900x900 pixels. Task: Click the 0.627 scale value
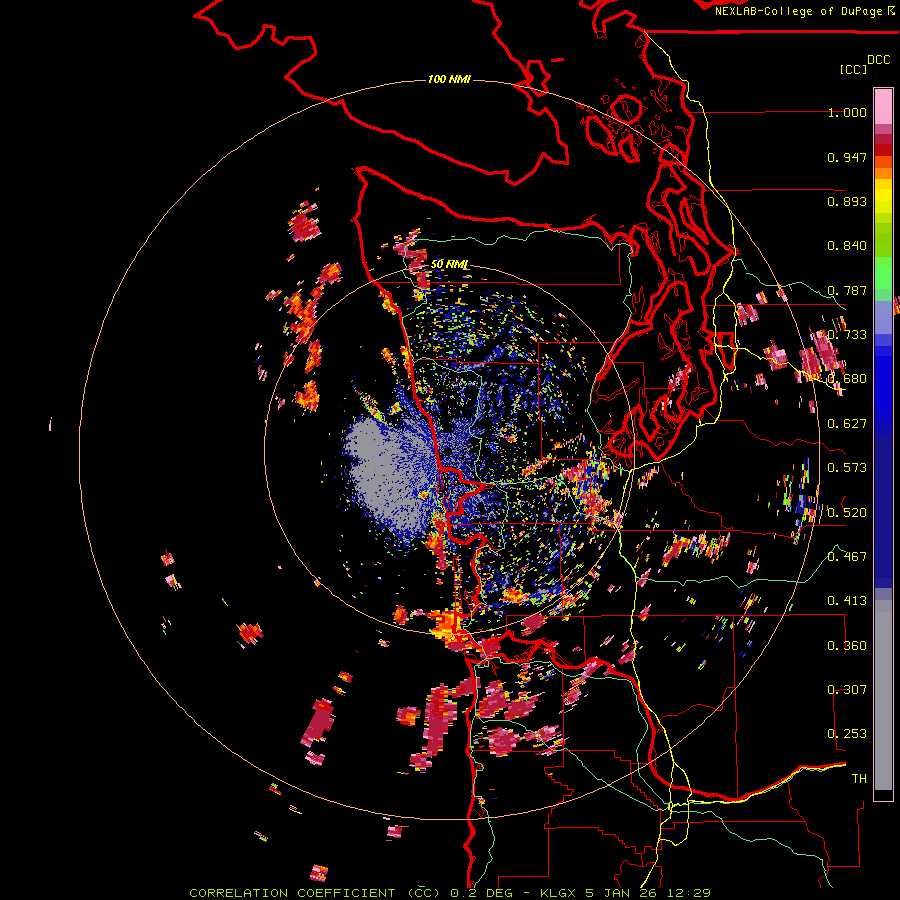(847, 424)
